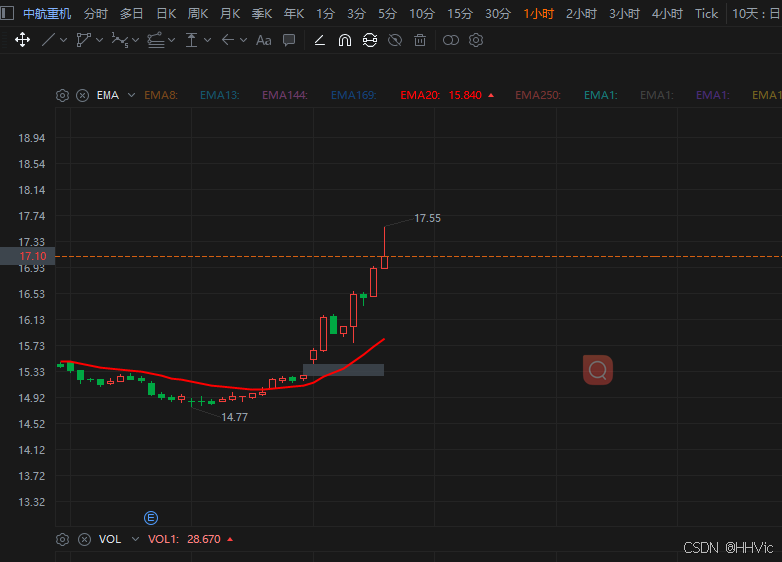Select the arrow mark tool
This screenshot has height=562, width=782.
pyautogui.click(x=227, y=40)
